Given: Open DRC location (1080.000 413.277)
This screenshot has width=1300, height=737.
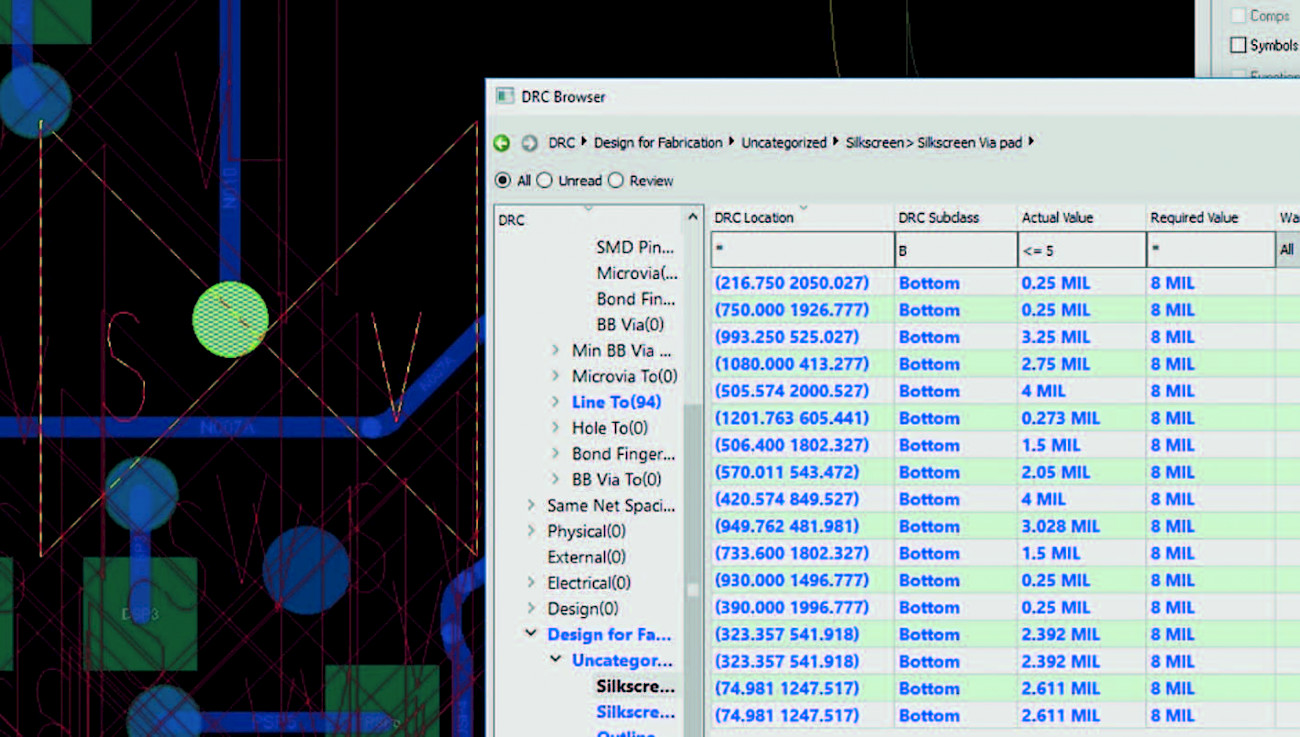Looking at the screenshot, I should pyautogui.click(x=791, y=364).
